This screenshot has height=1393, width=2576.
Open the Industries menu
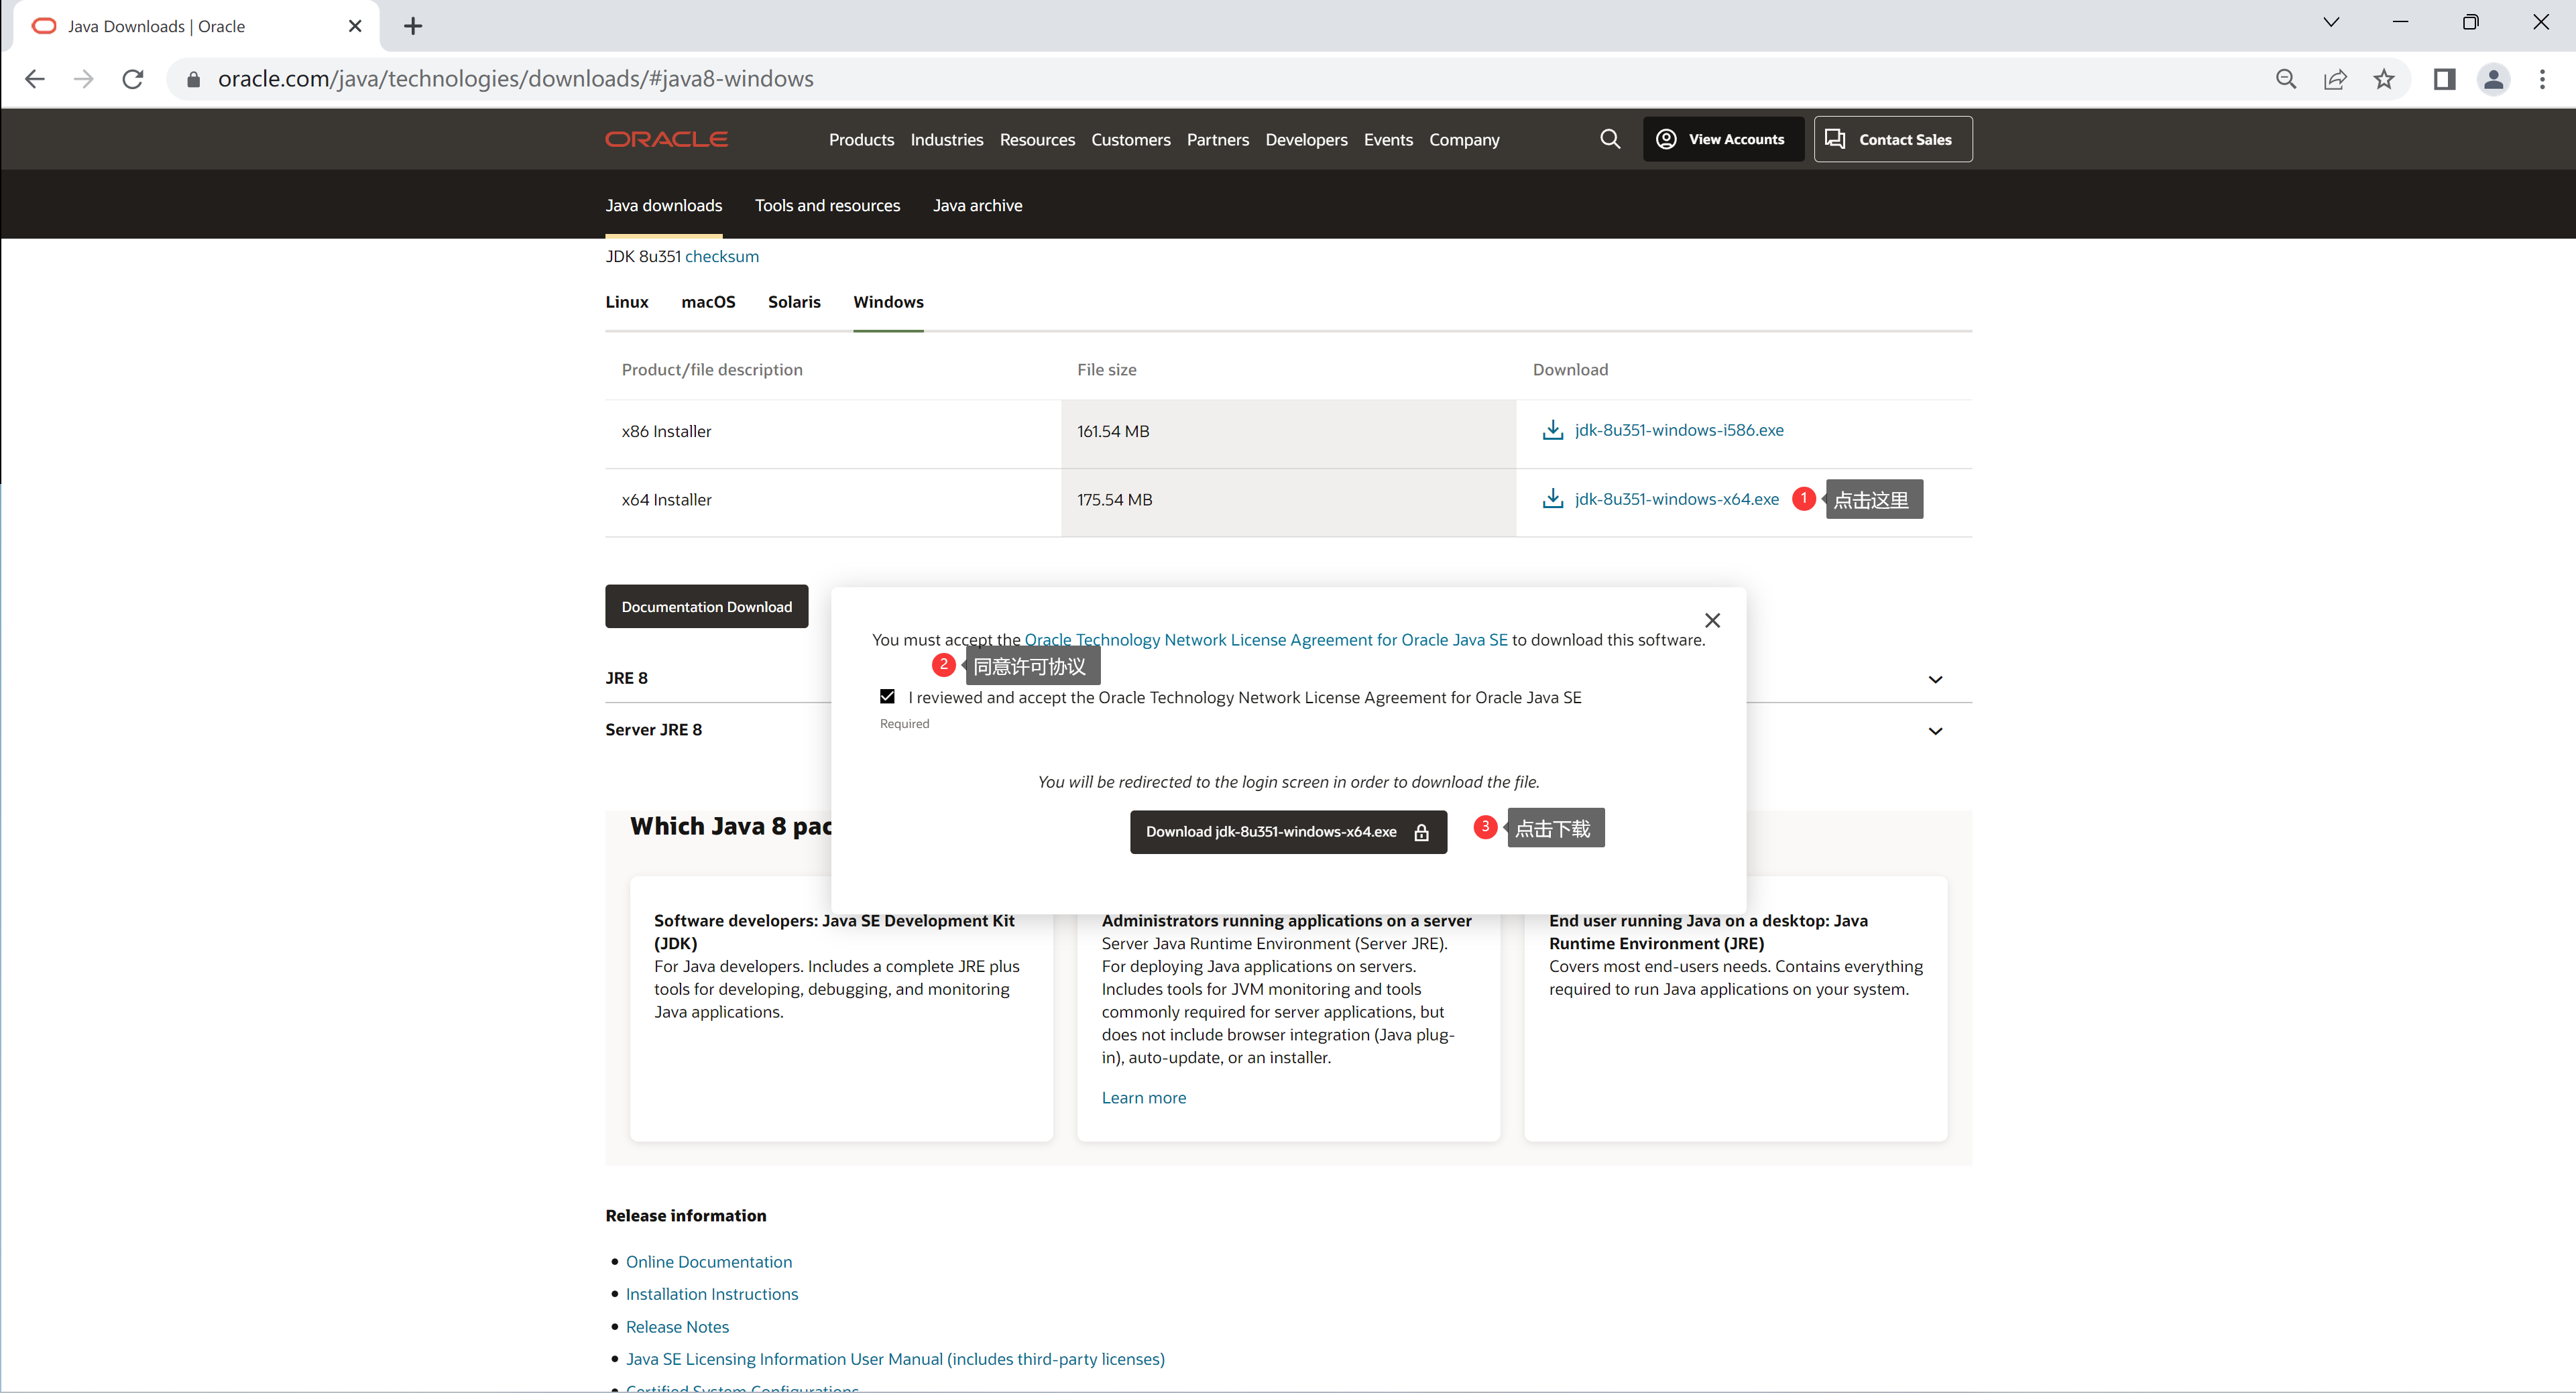pyautogui.click(x=946, y=140)
